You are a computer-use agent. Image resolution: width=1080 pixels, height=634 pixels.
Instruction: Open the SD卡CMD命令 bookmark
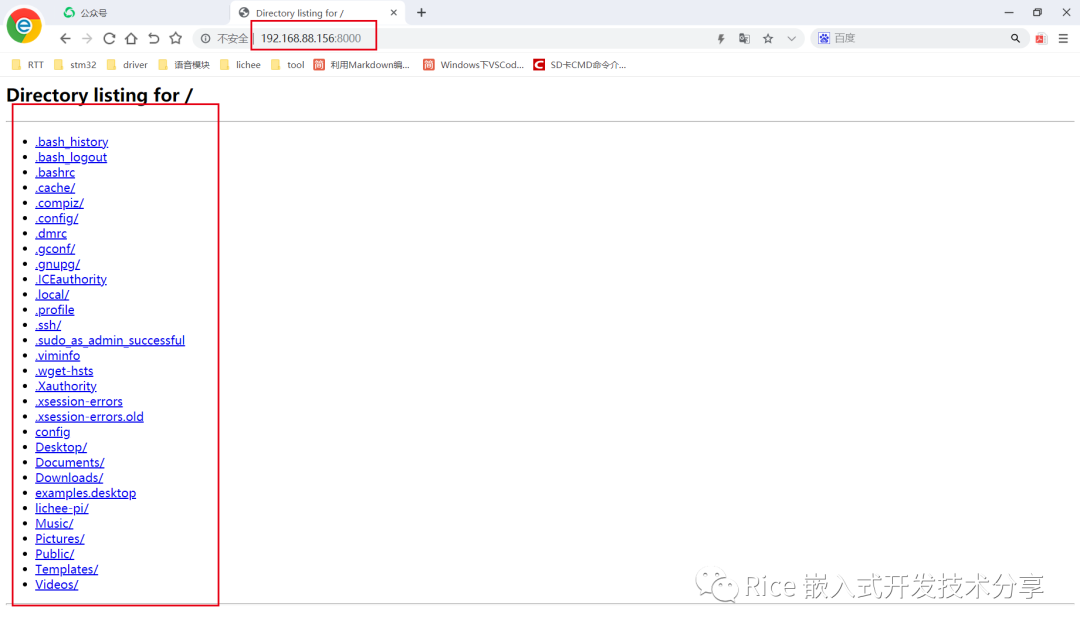(580, 65)
